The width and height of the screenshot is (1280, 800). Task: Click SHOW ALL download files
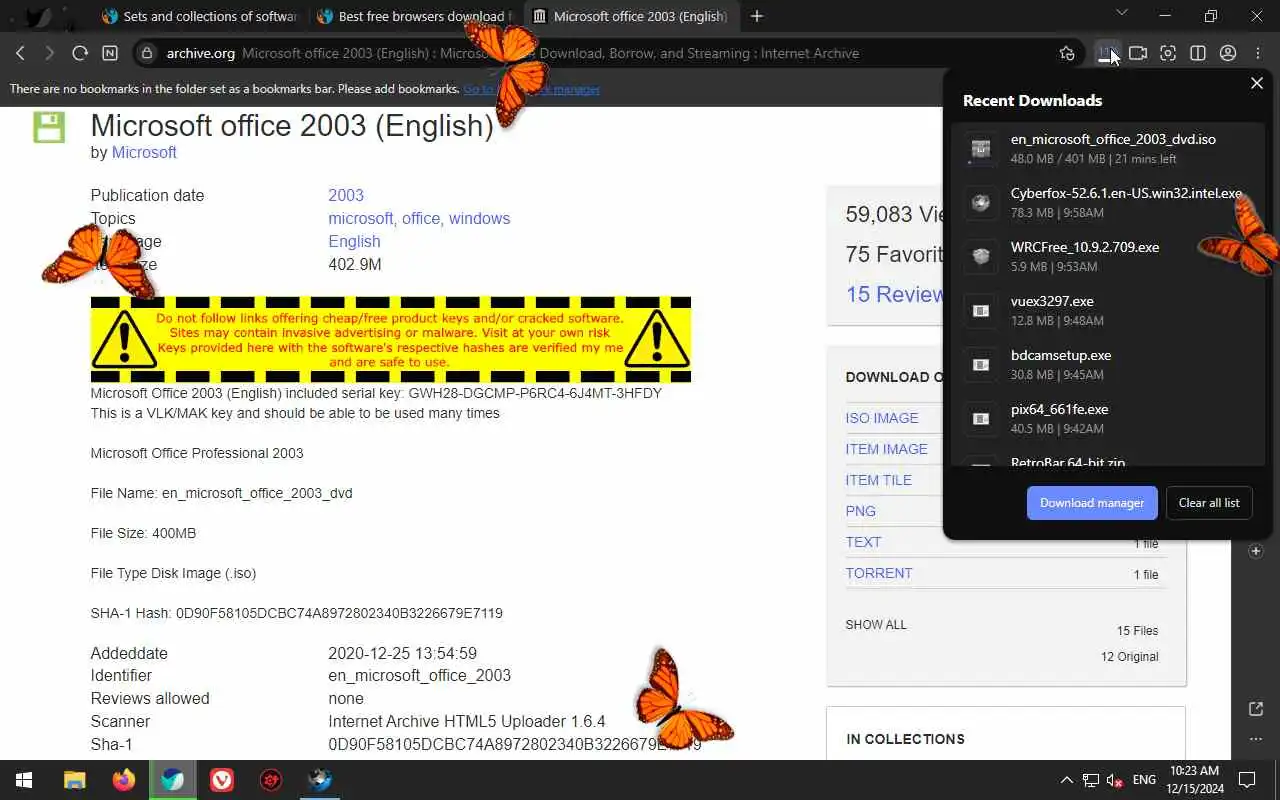876,624
